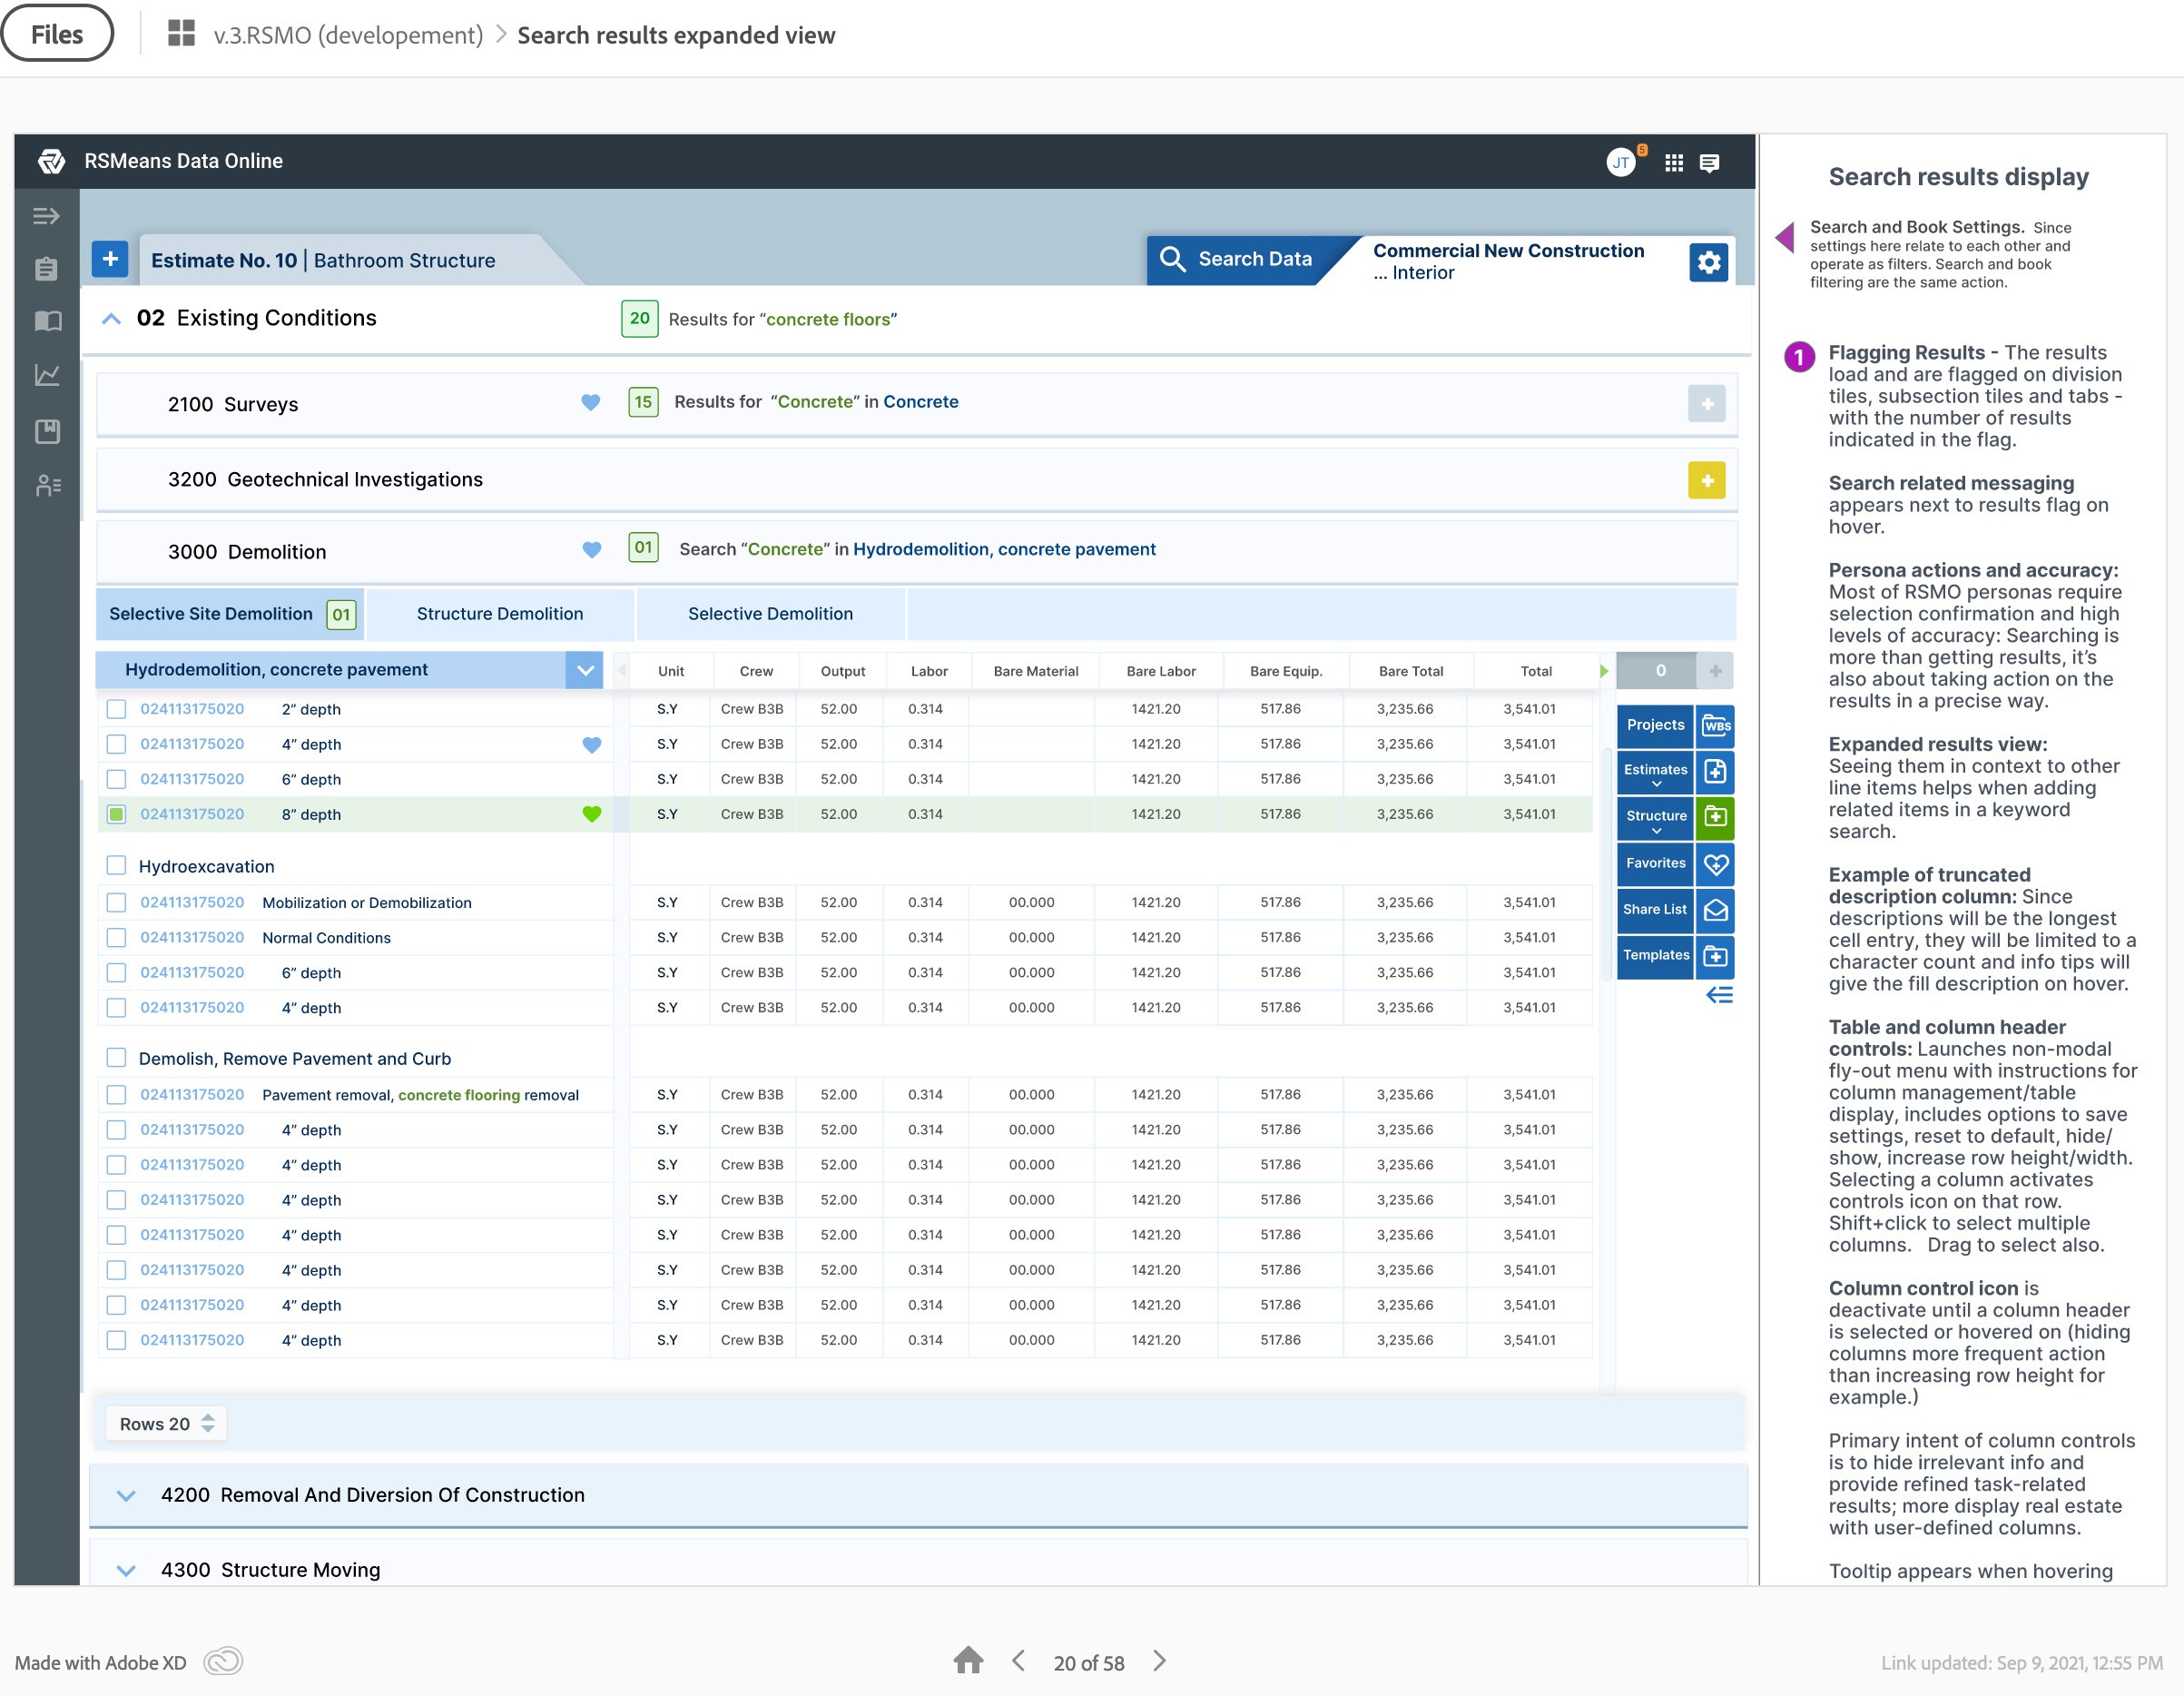
Task: Click the apps grid icon in header
Action: [x=1673, y=163]
